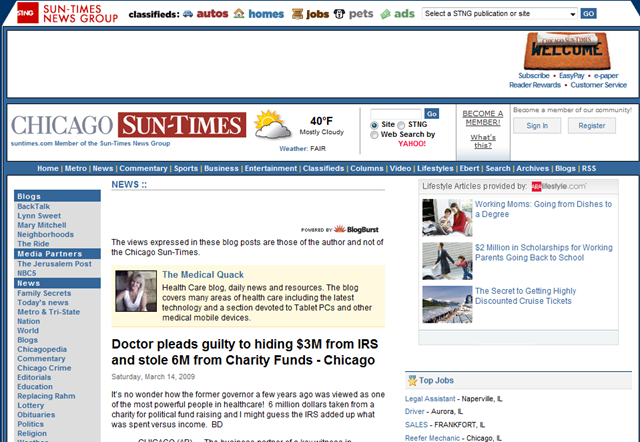Click the cruise tickets article thumbnail

(x=447, y=304)
